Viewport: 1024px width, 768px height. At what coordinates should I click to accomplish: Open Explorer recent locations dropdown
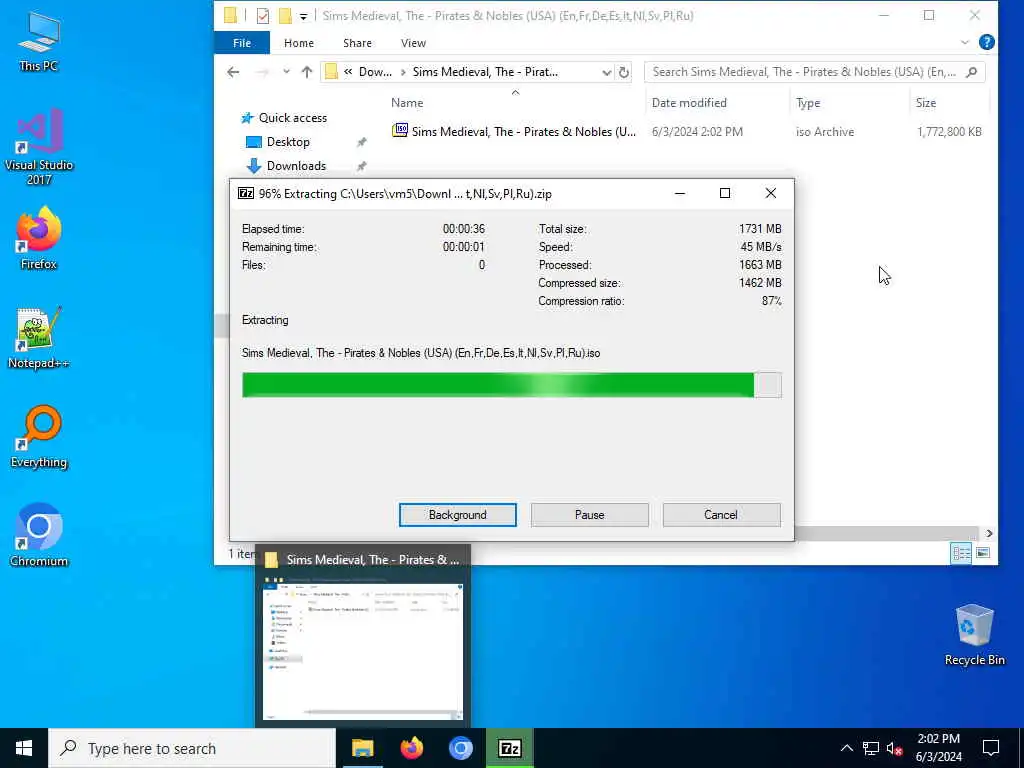(x=286, y=72)
